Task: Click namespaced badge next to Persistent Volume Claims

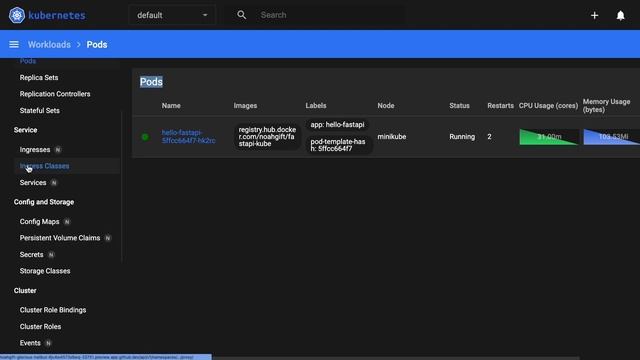Action: (108, 238)
